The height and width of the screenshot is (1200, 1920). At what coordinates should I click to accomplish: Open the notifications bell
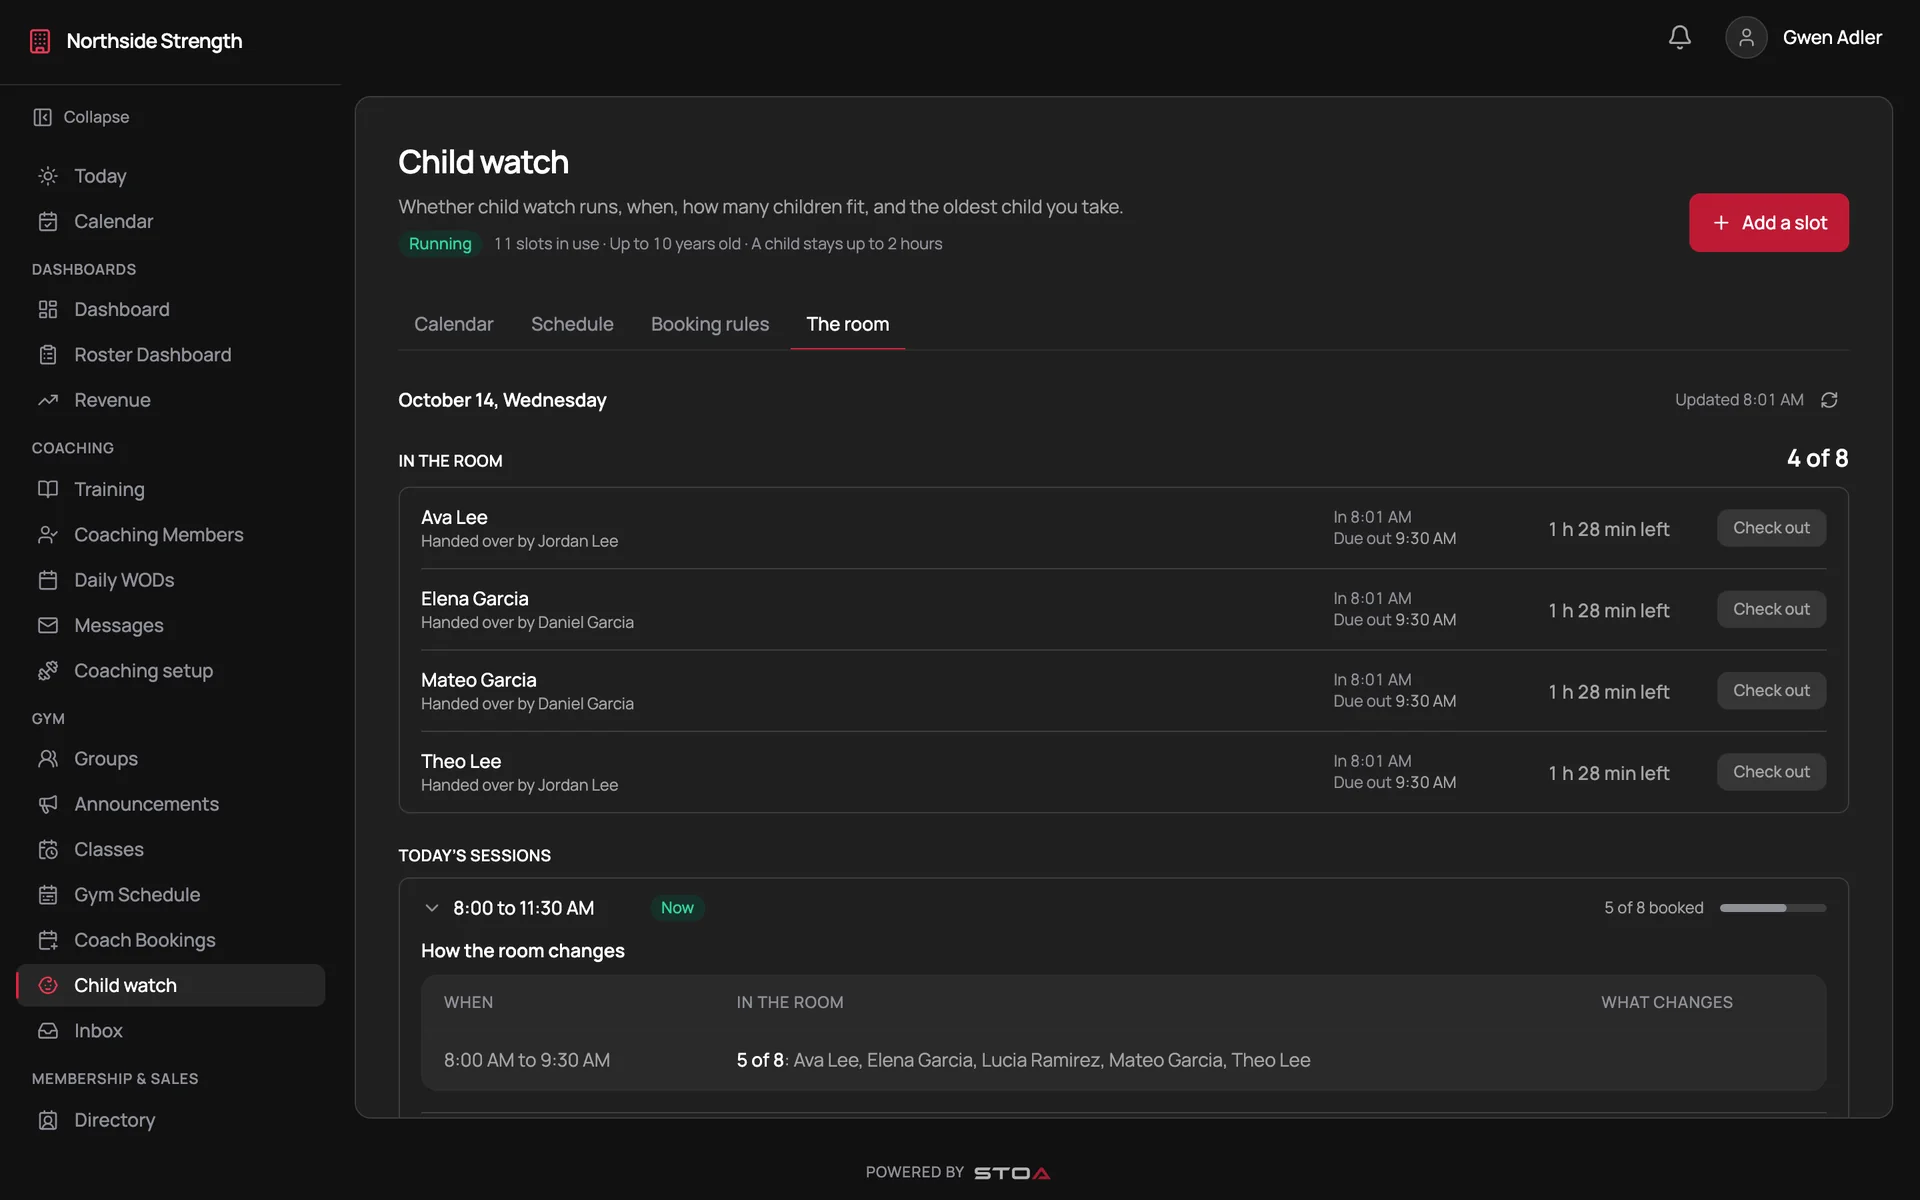(x=1680, y=38)
